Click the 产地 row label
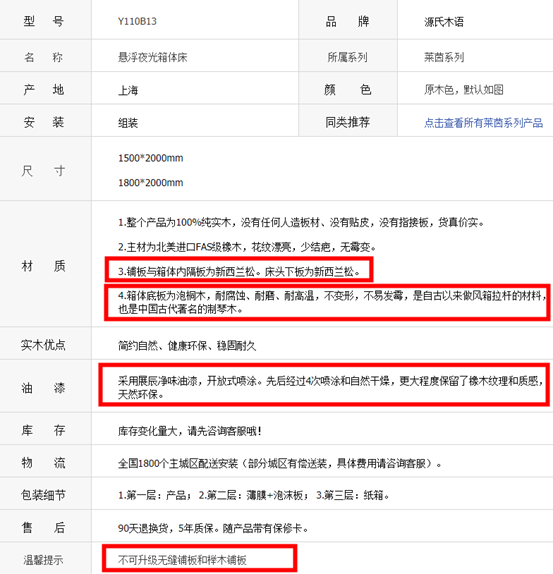The height and width of the screenshot is (574, 553). (x=44, y=90)
